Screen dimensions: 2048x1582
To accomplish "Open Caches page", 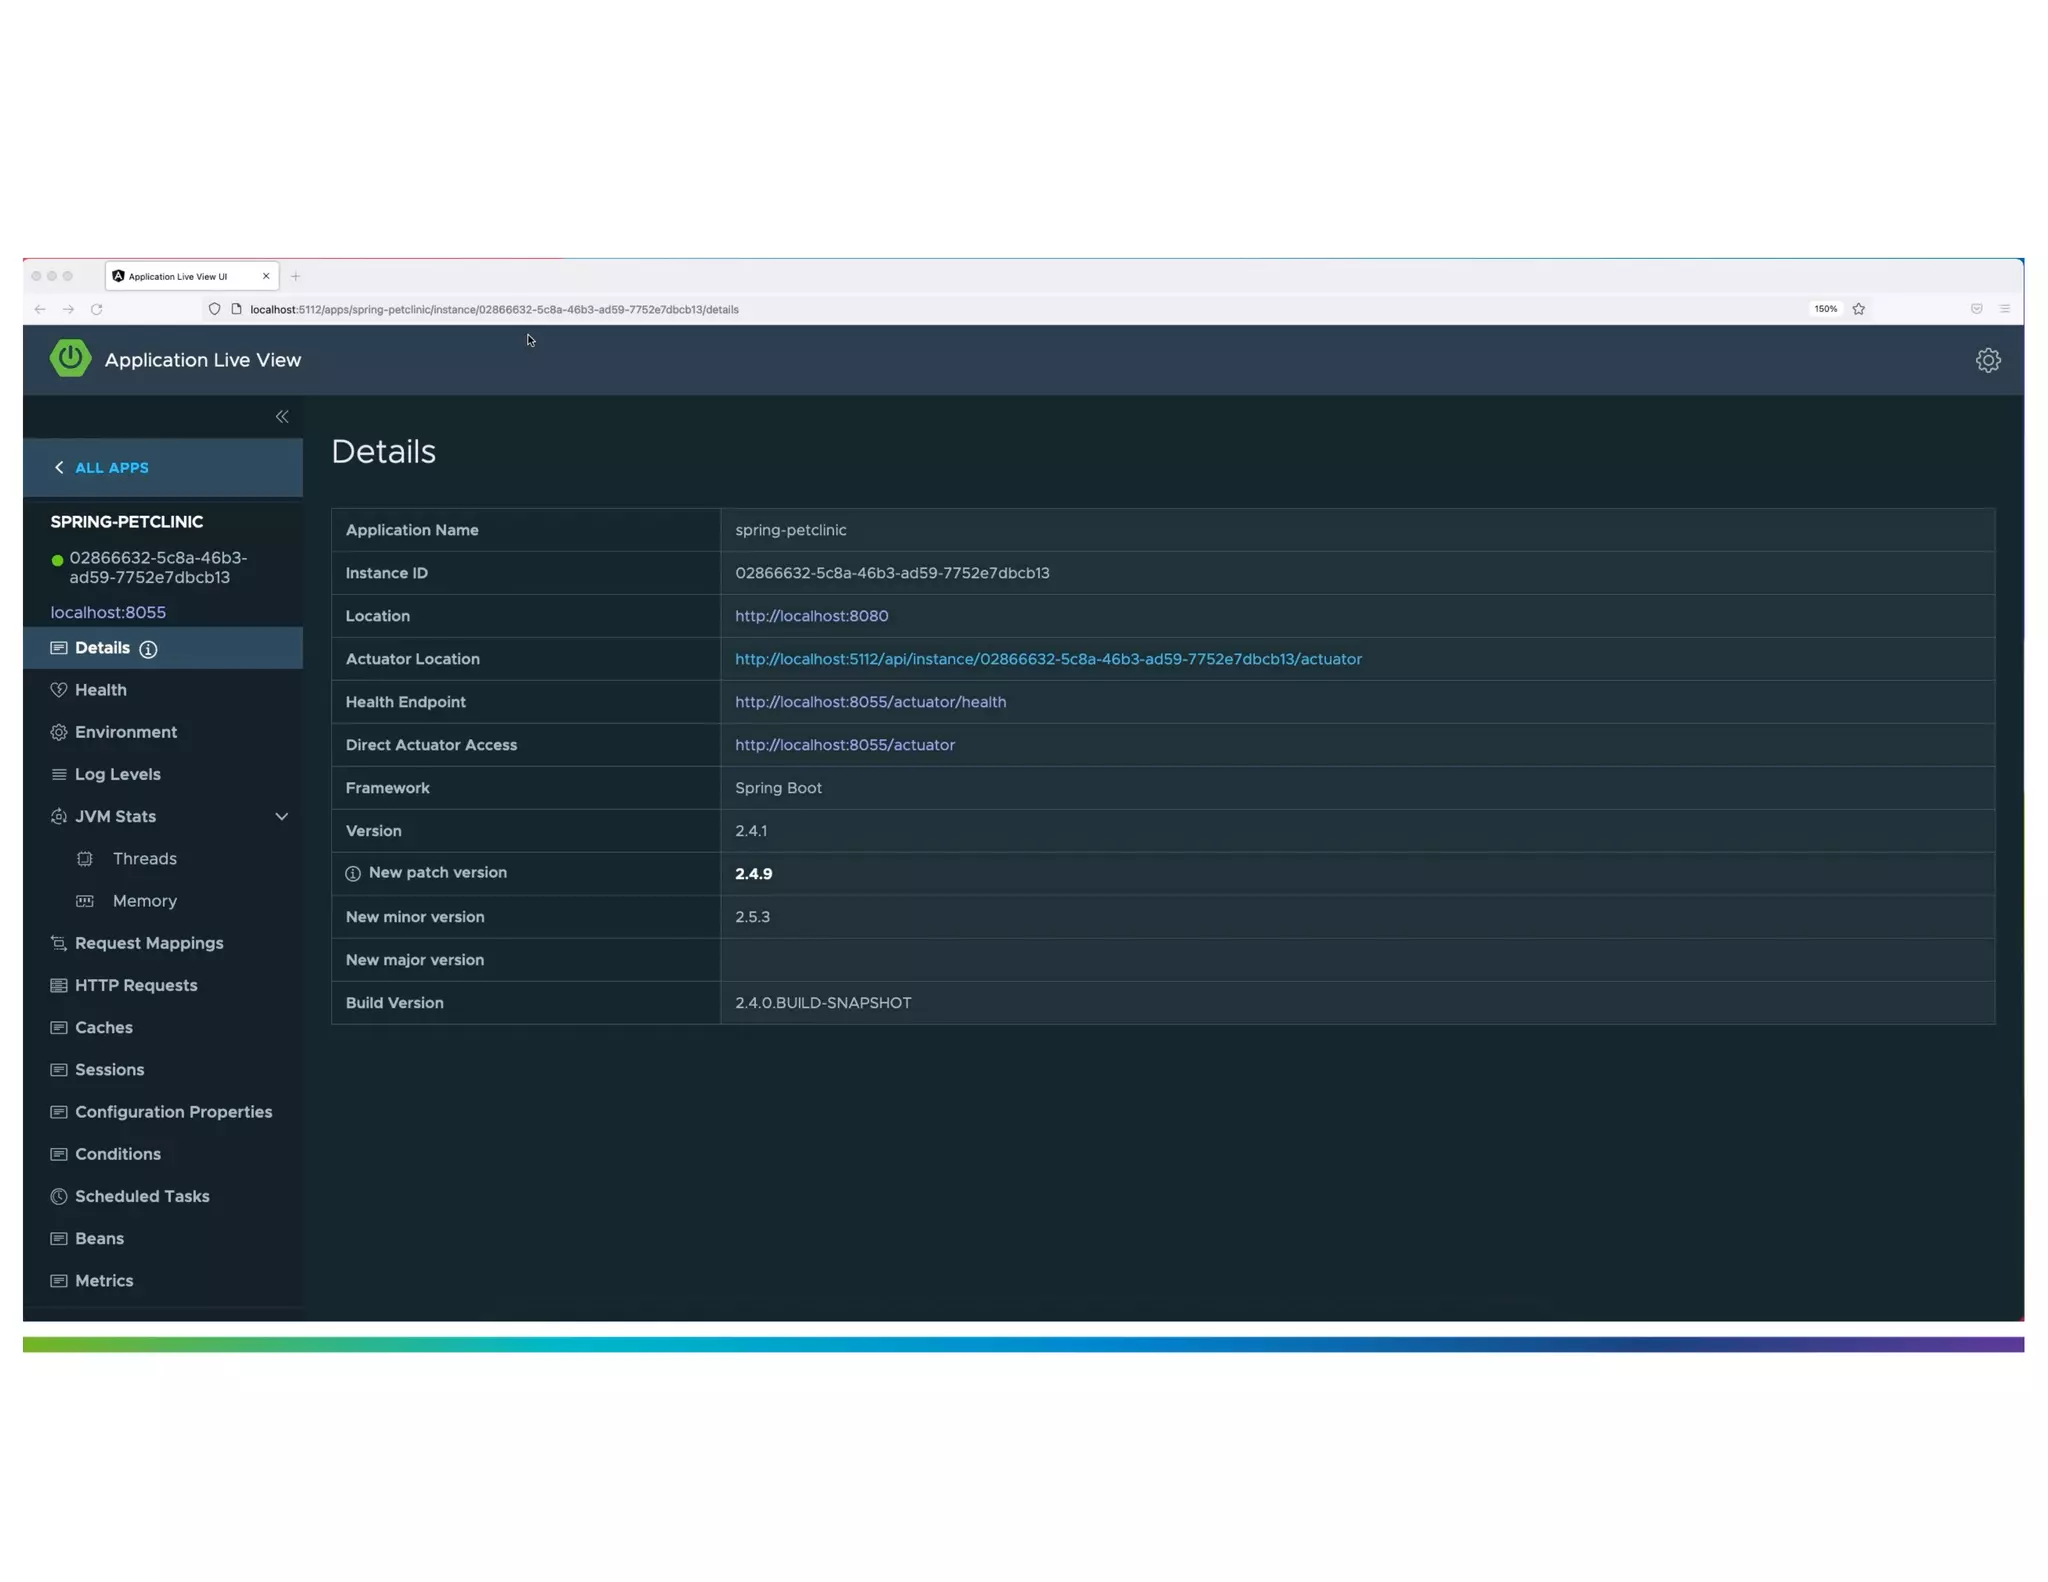I will [x=104, y=1027].
